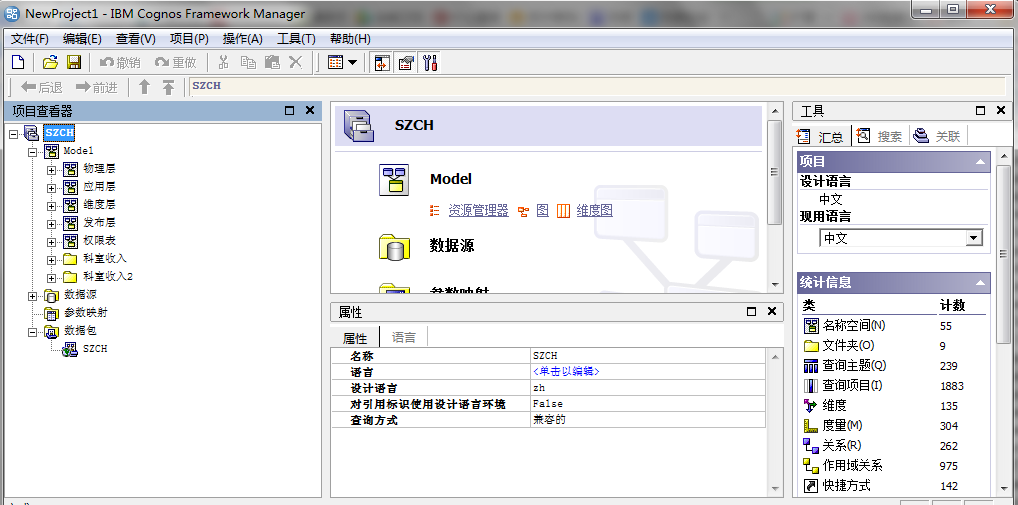This screenshot has height=505, width=1018.
Task: Open a project with the folder icon
Action: 50,62
